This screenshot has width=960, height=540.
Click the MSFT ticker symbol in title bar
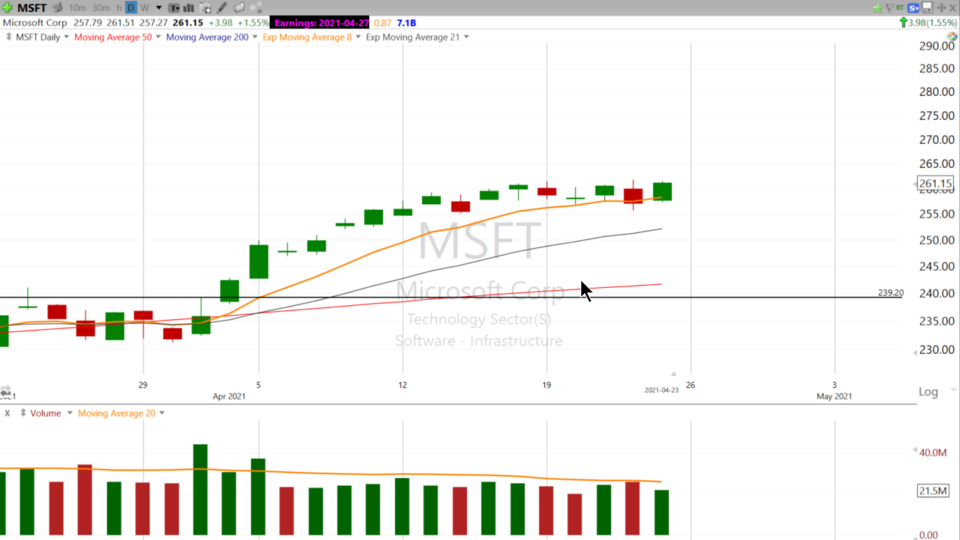point(32,8)
